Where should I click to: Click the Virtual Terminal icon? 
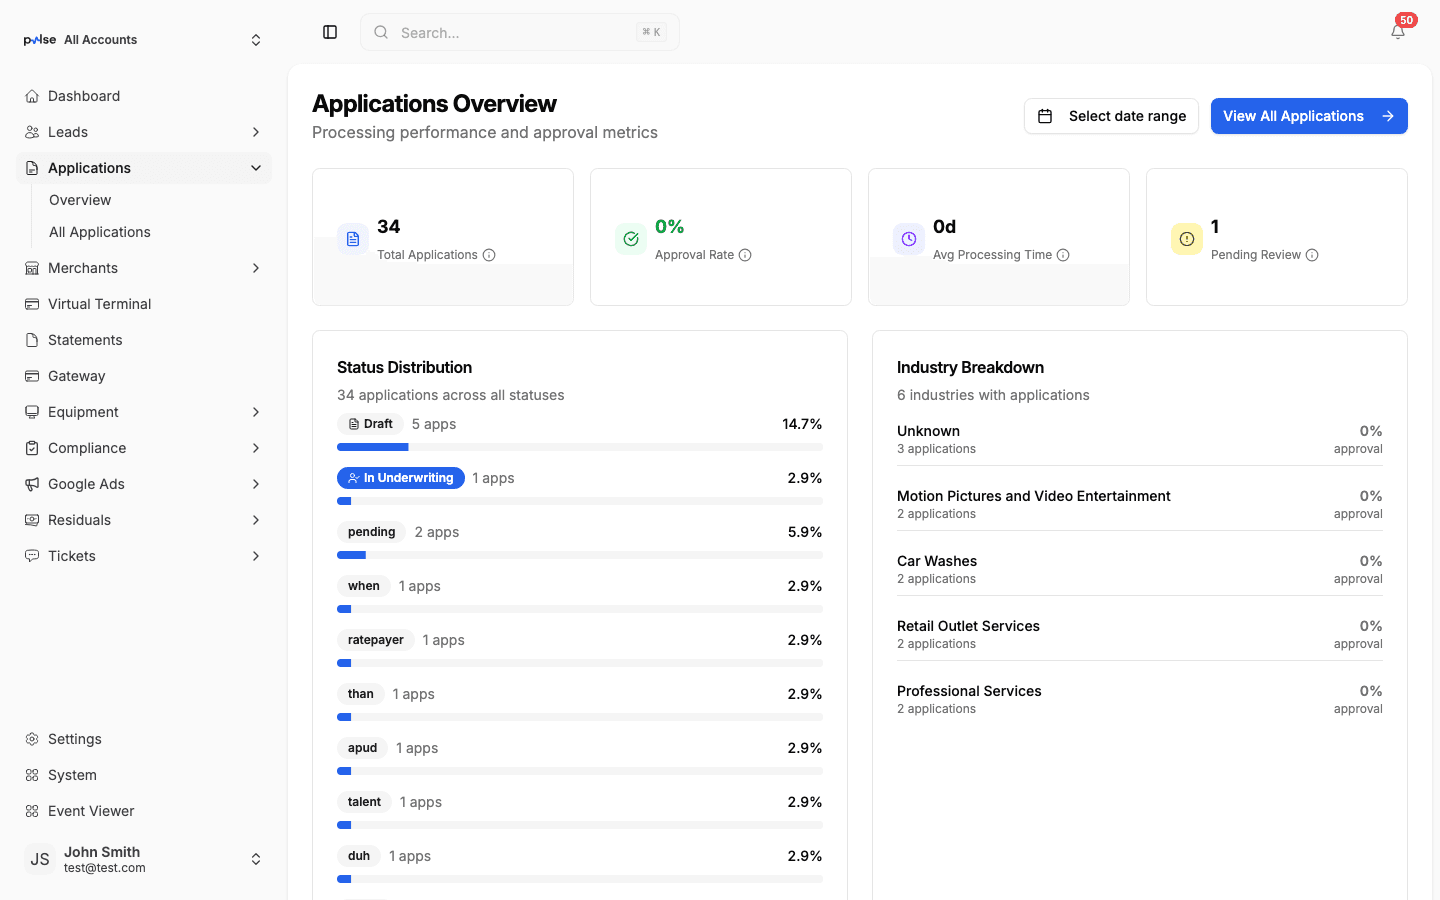point(33,303)
